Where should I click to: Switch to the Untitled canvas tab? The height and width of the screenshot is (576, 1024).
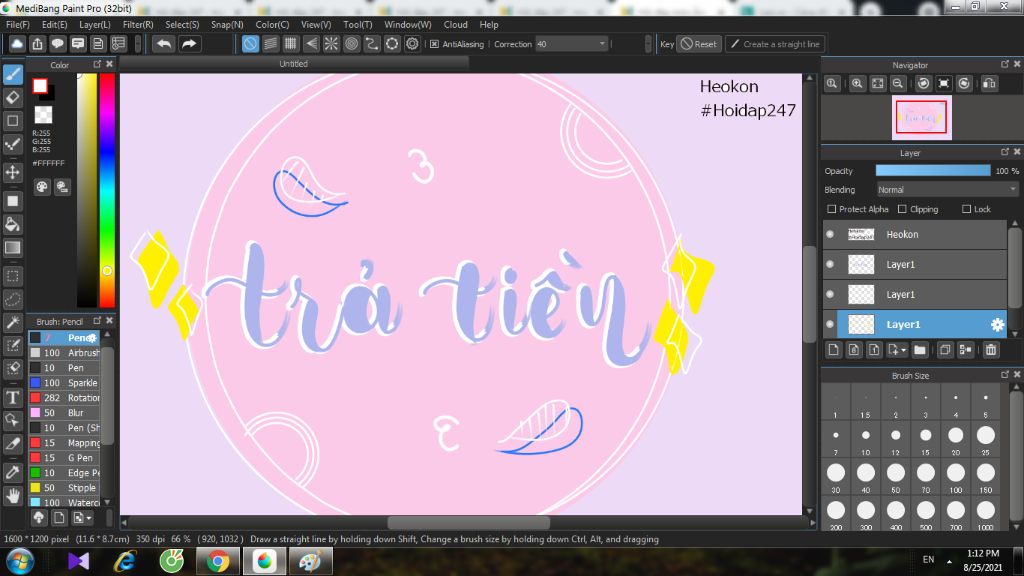point(294,63)
